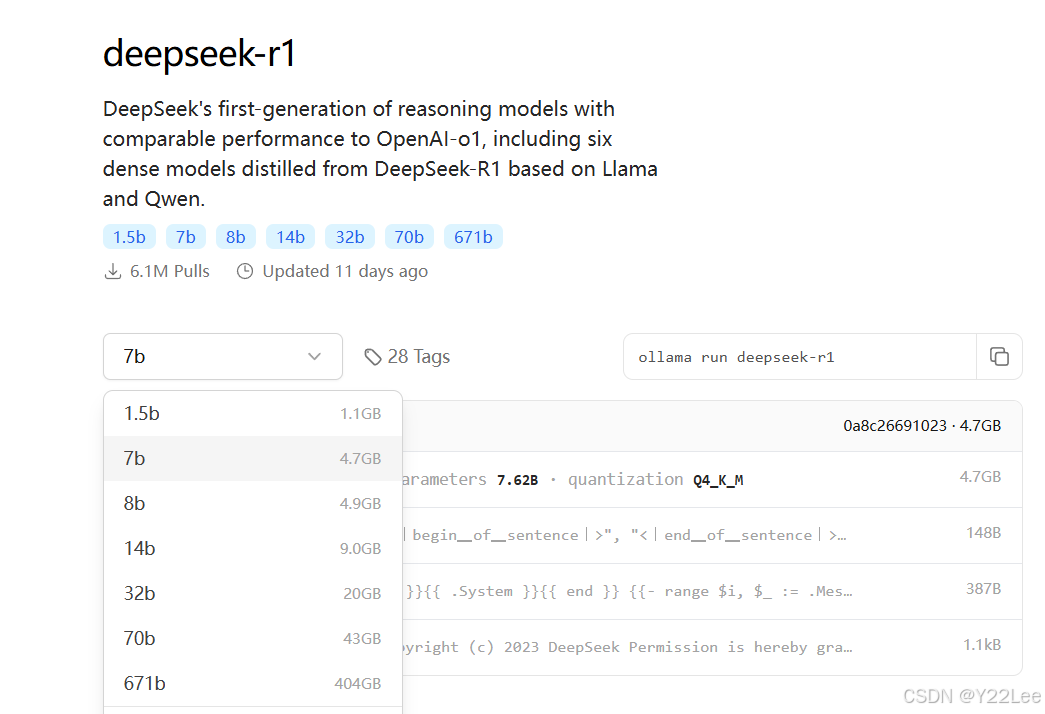
Task: Click the tag icon beside 28 Tags
Action: [x=373, y=357]
